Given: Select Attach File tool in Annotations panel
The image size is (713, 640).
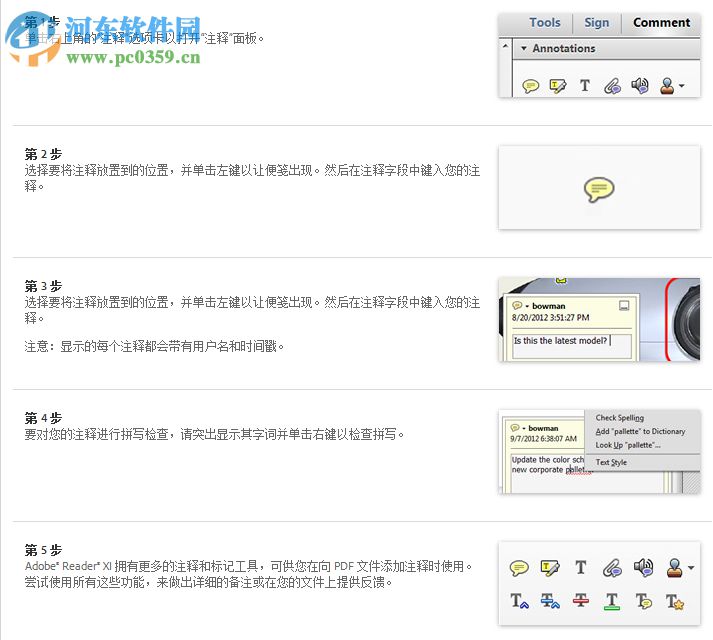Looking at the screenshot, I should pos(612,86).
